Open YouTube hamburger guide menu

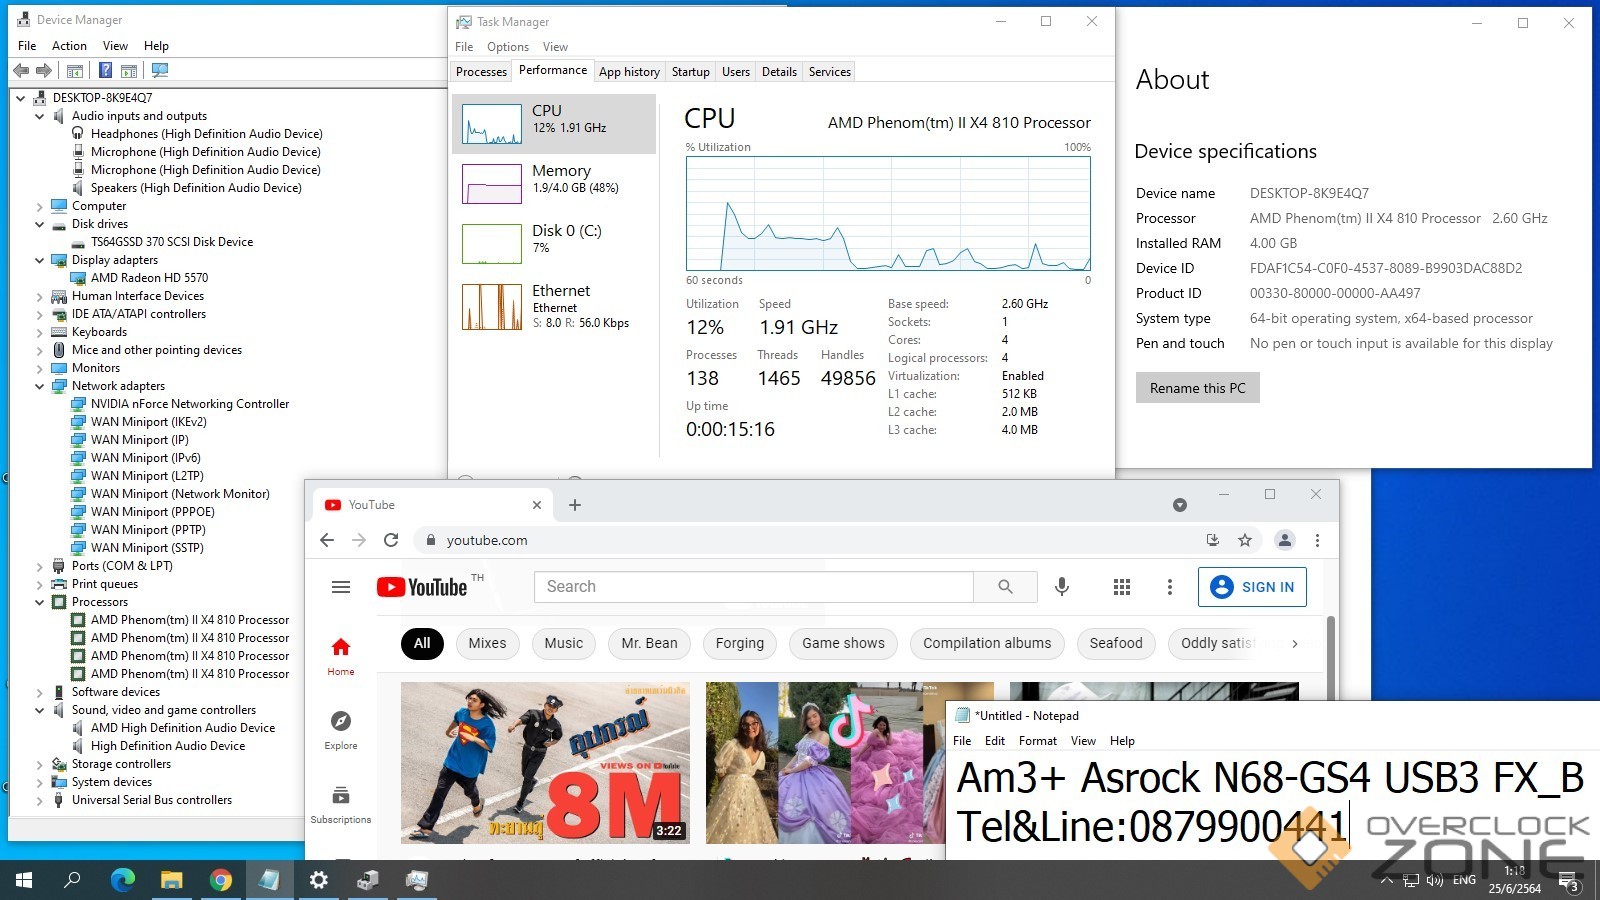[341, 587]
